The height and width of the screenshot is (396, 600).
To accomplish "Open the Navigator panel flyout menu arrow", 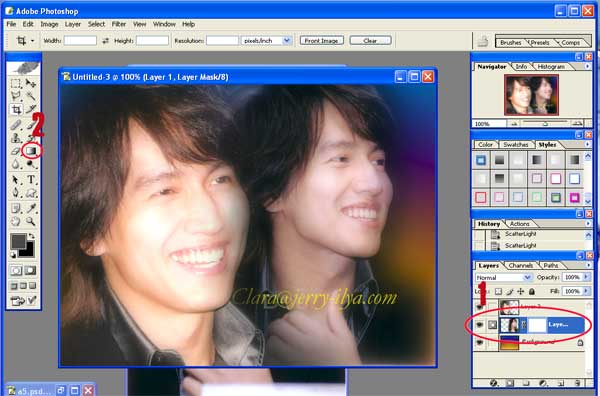I will point(588,67).
